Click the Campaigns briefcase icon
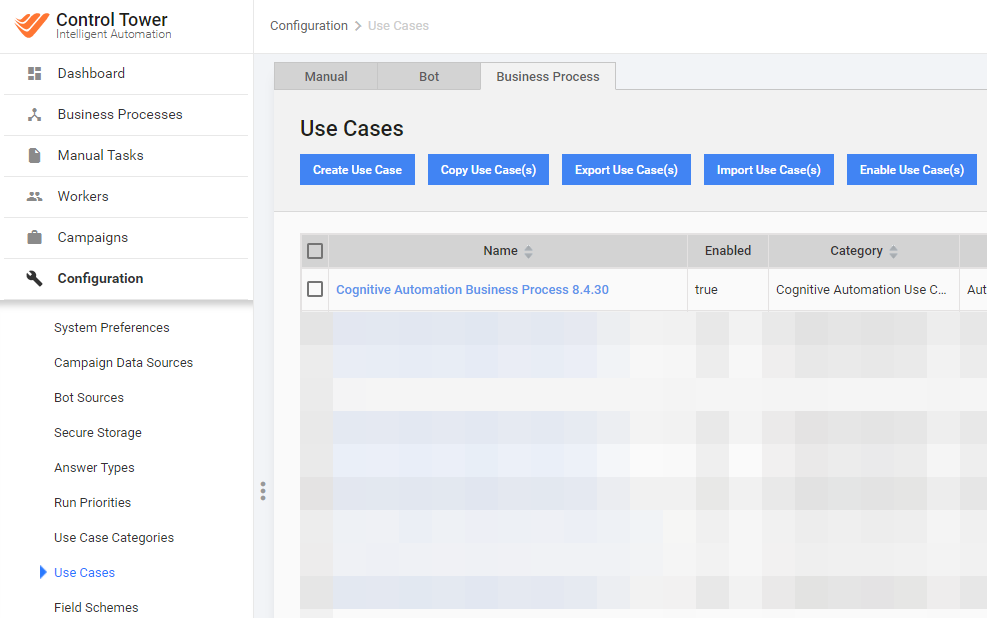This screenshot has height=618, width=987. click(35, 237)
